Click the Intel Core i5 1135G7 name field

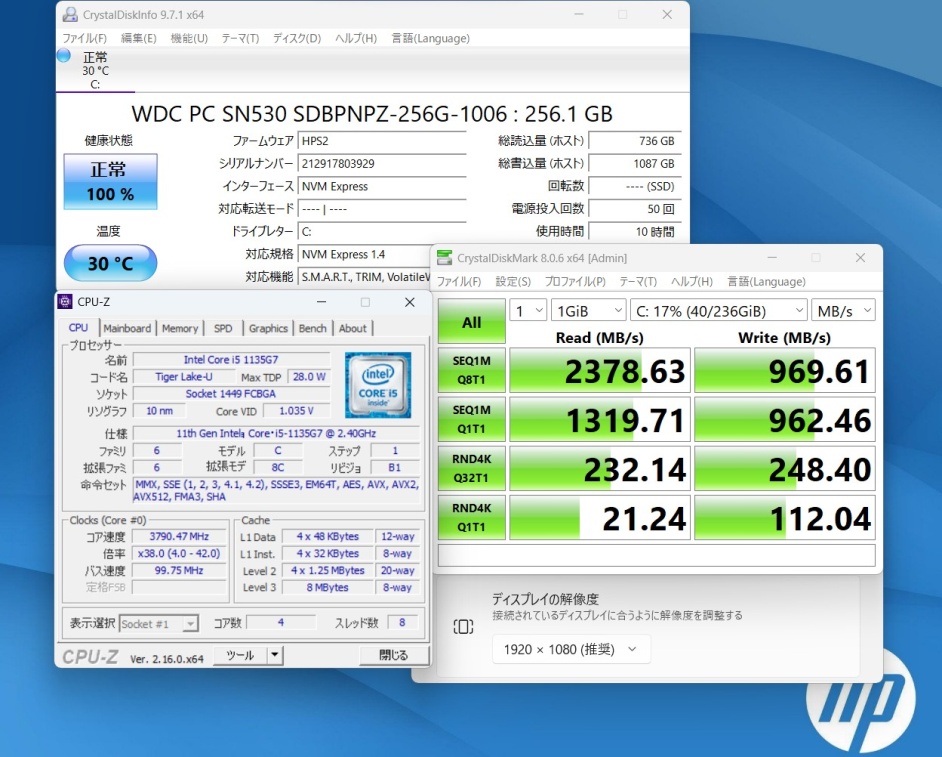pos(231,359)
